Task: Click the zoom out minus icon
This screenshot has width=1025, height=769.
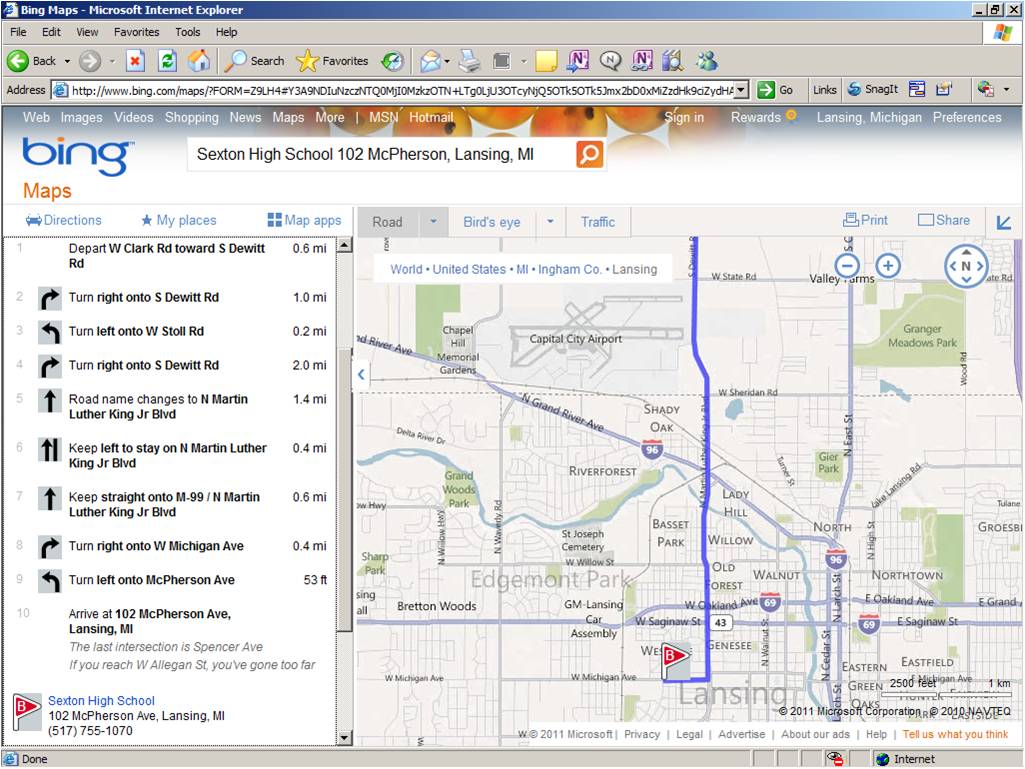Action: click(x=847, y=265)
